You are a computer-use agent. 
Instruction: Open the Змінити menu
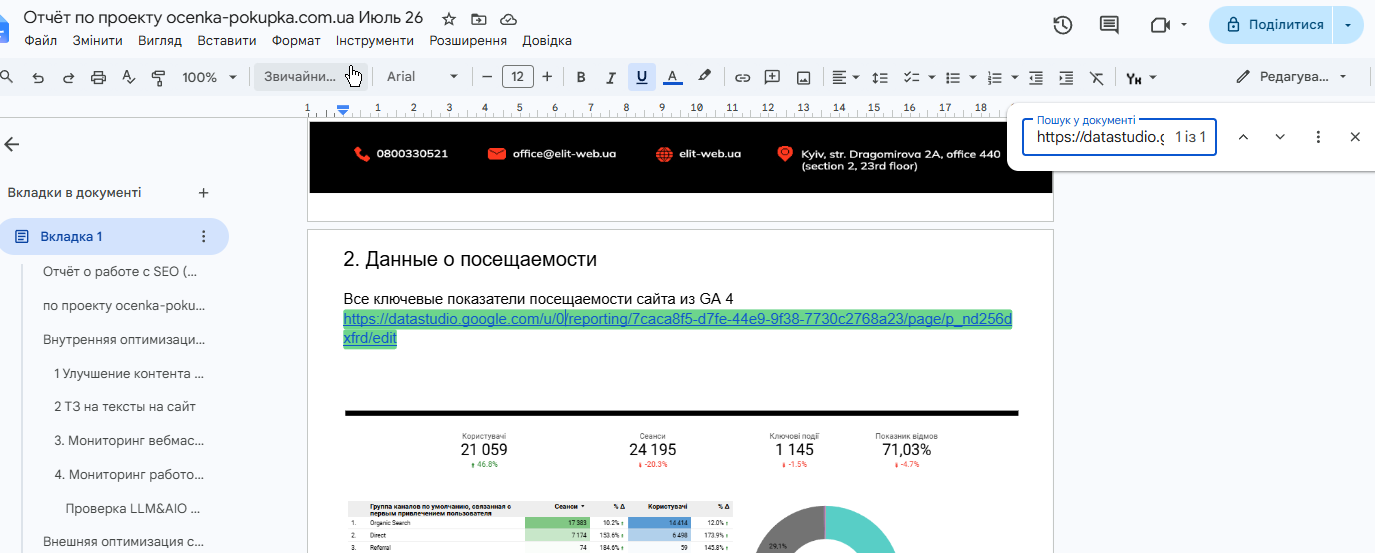click(x=98, y=41)
